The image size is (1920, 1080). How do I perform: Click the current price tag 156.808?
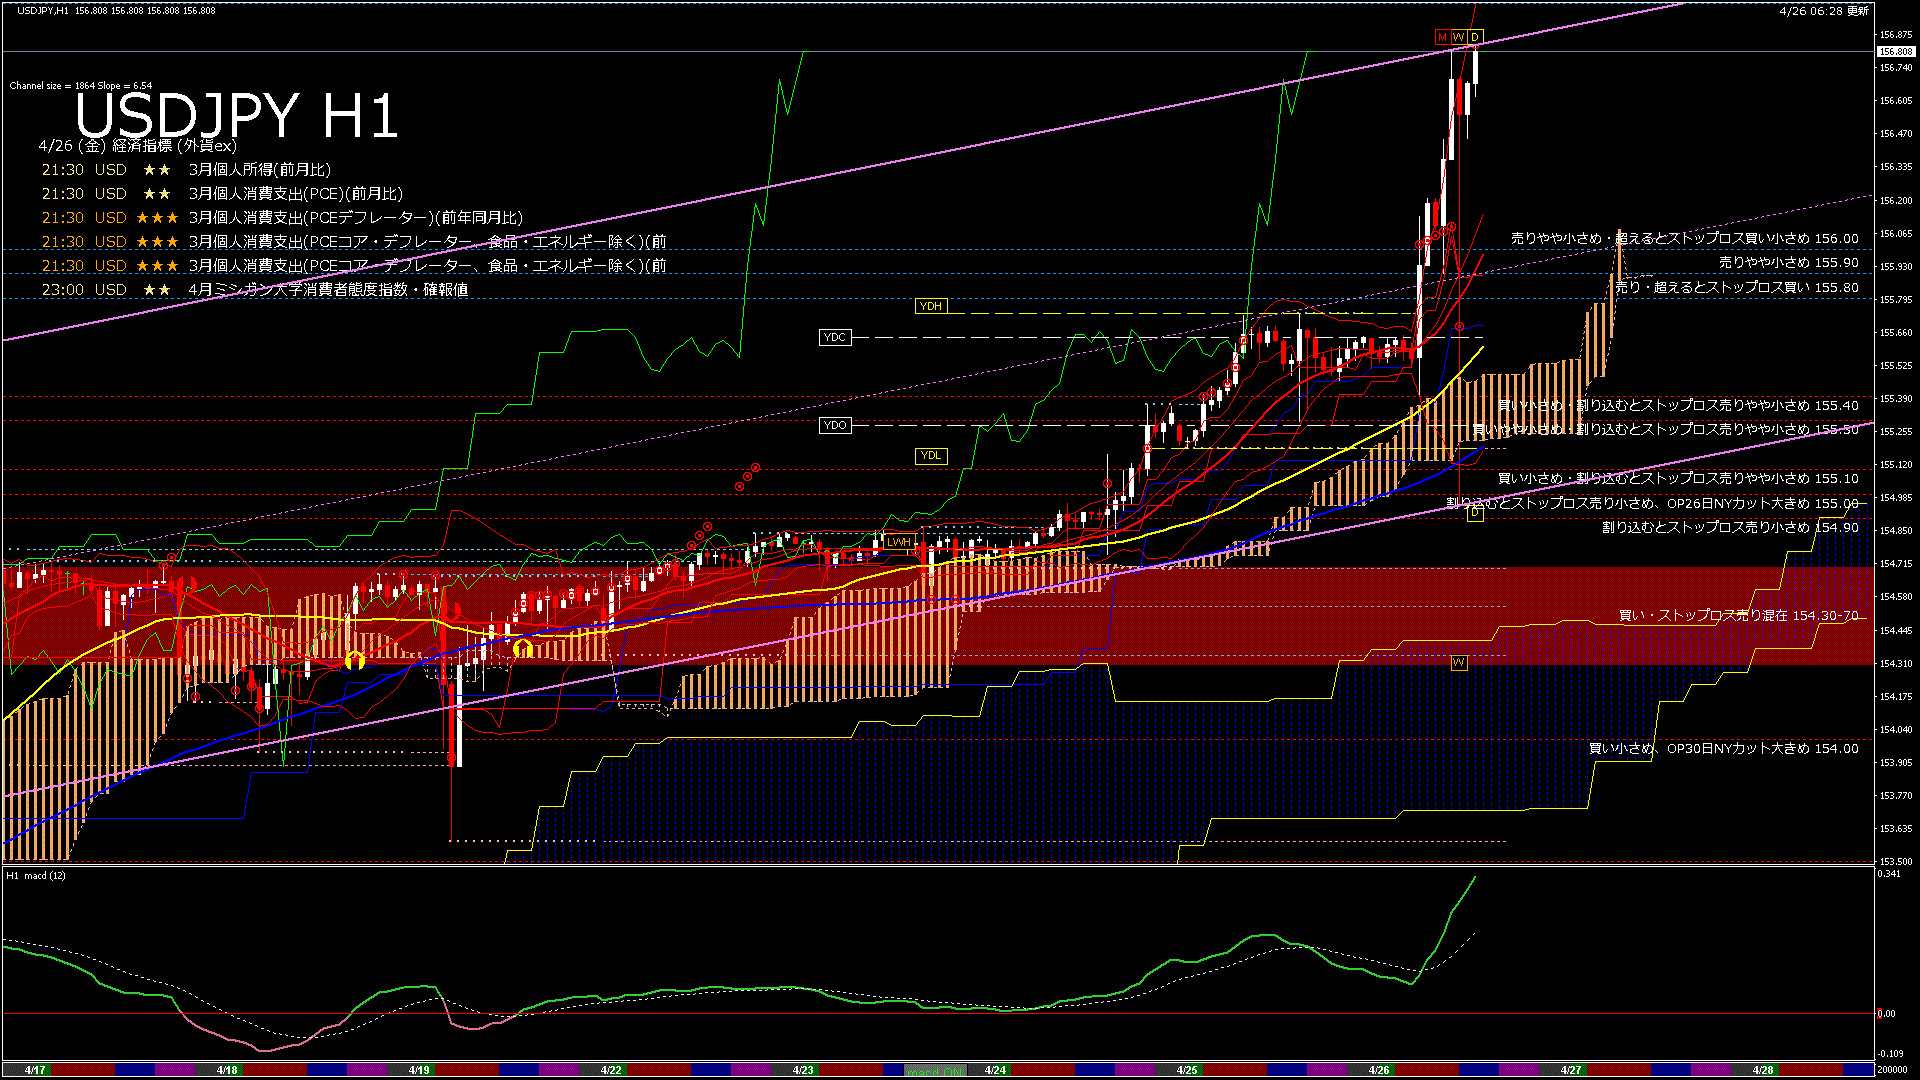click(1895, 51)
